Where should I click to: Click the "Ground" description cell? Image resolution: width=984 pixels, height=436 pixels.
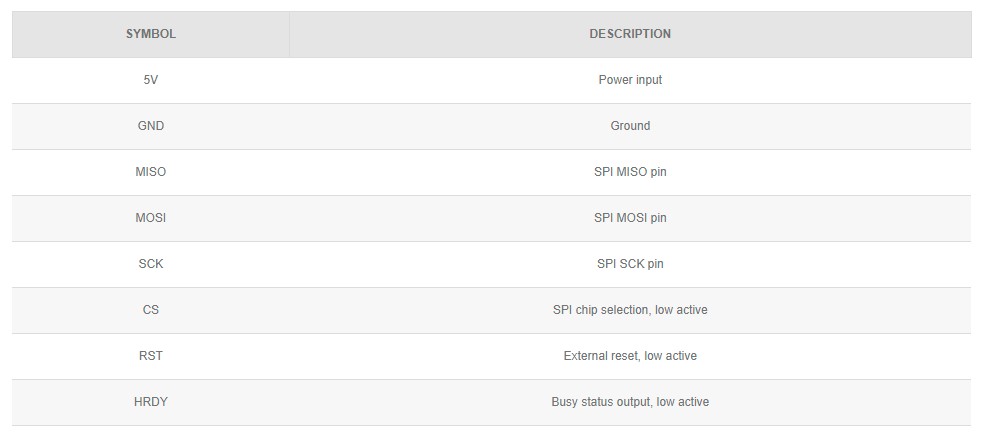click(630, 126)
